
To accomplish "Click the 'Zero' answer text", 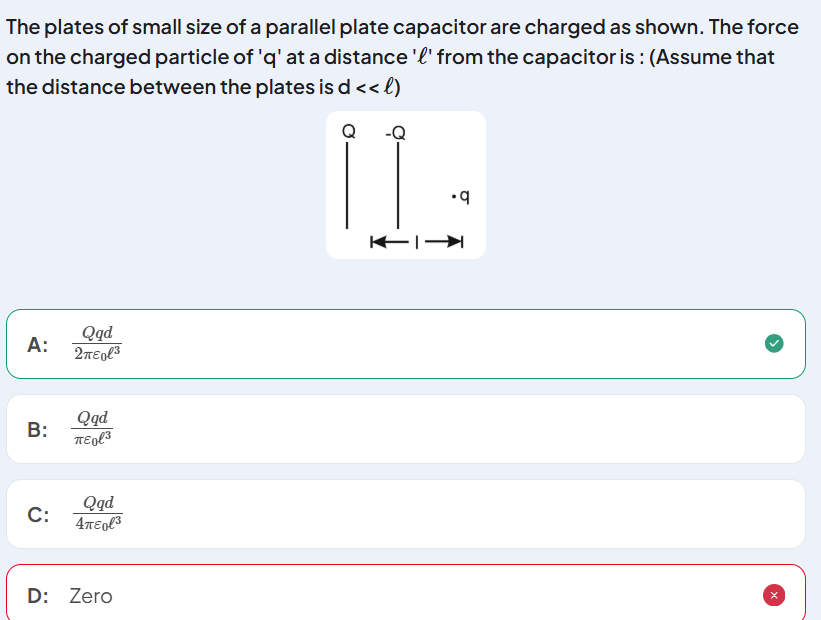I will click(x=91, y=596).
